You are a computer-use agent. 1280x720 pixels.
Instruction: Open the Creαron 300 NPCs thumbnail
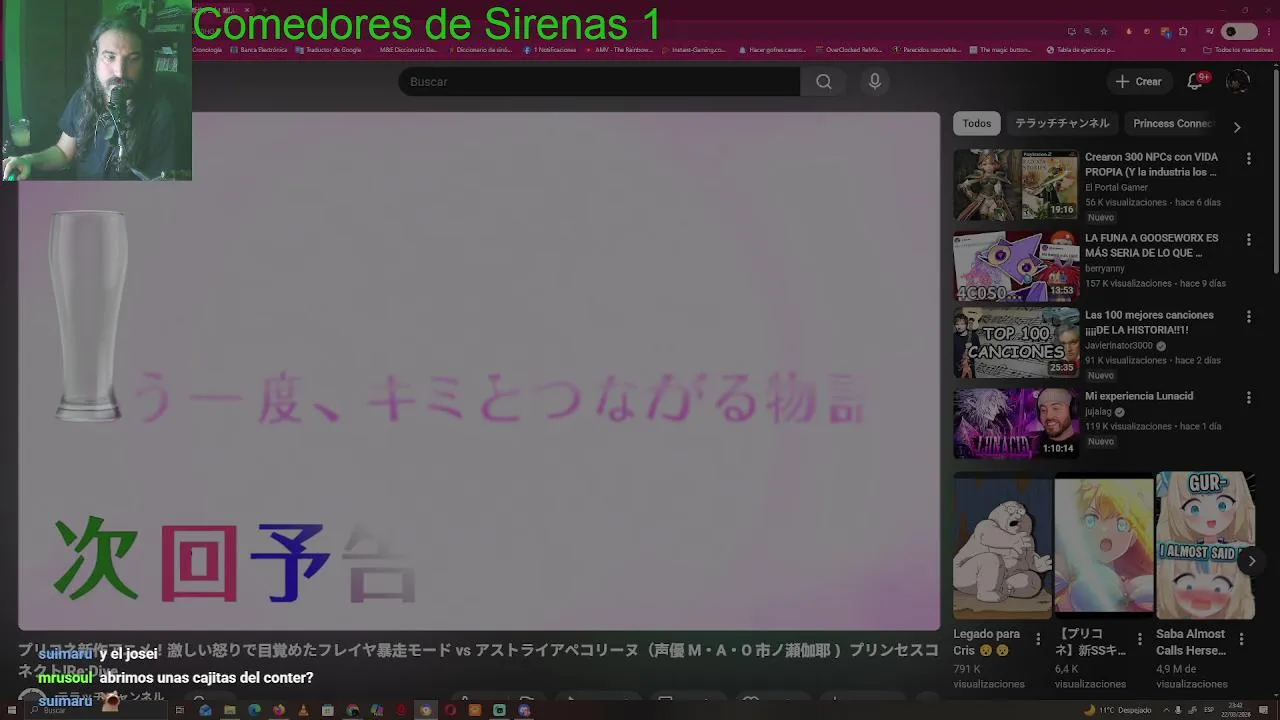(1016, 185)
